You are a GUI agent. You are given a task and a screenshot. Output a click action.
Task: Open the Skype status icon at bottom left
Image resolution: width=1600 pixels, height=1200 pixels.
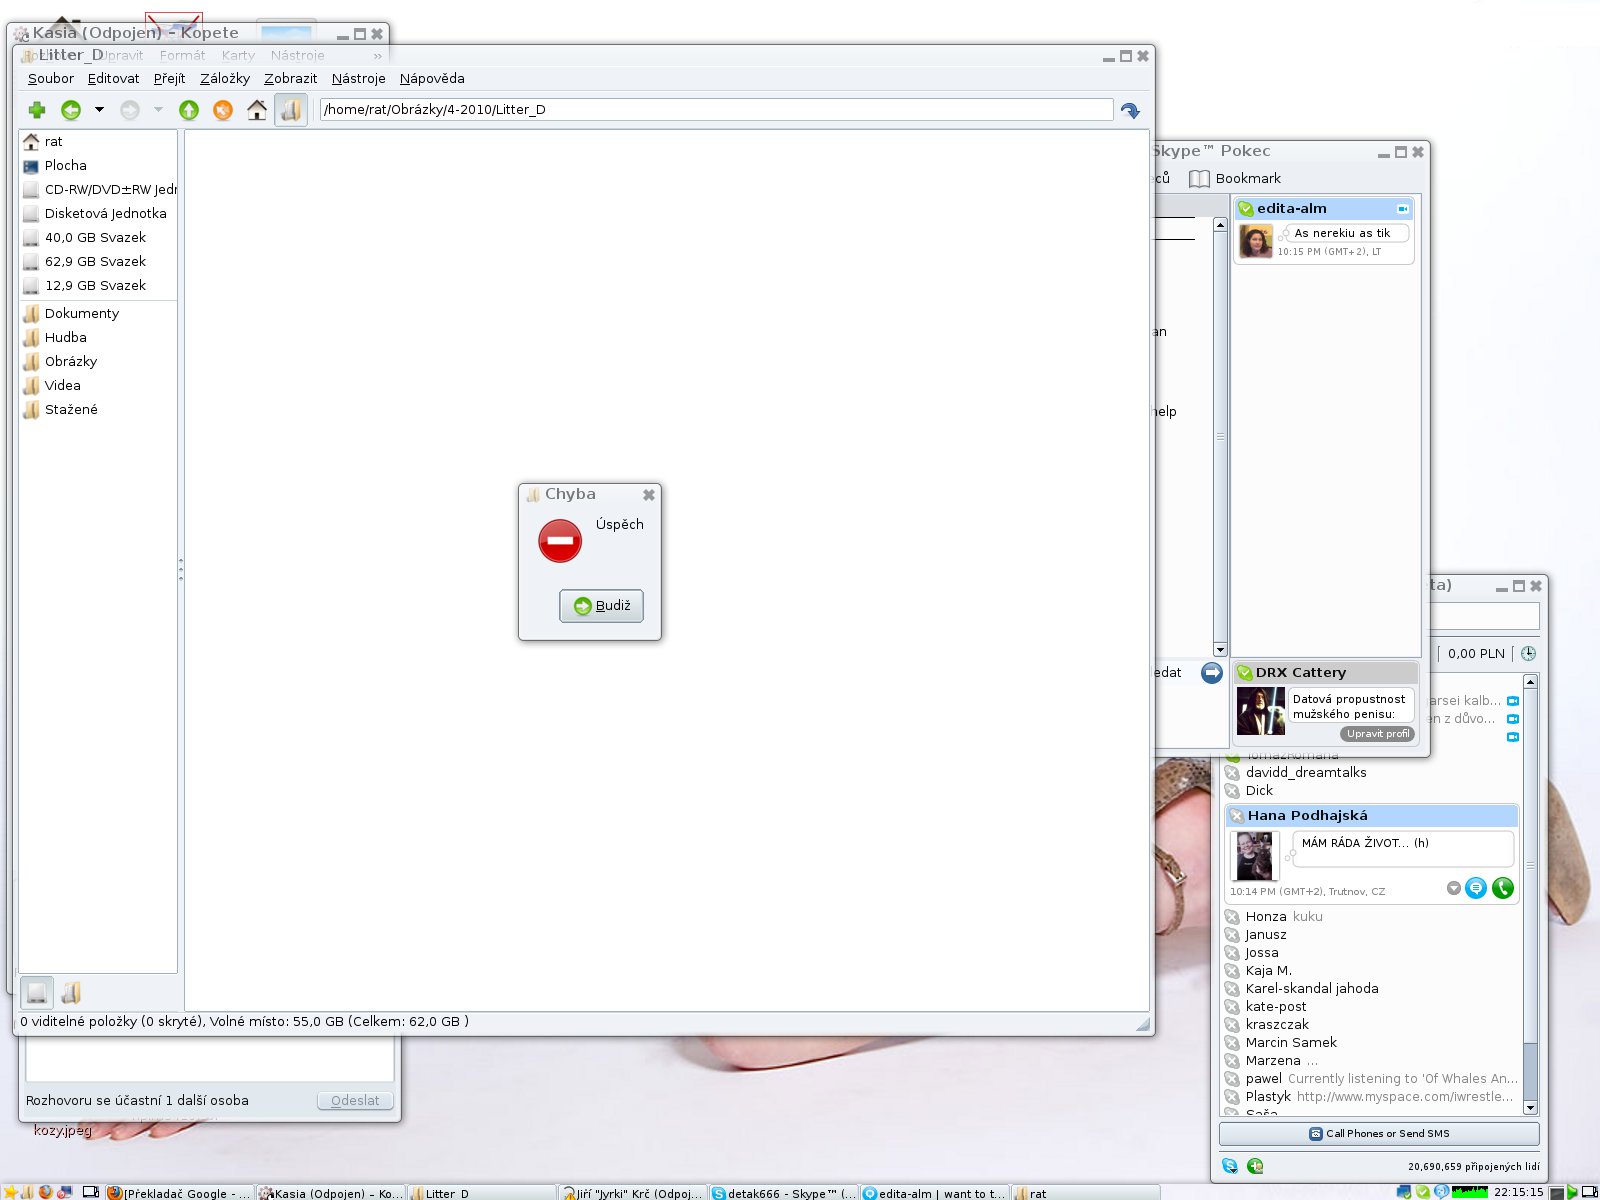[x=1230, y=1166]
